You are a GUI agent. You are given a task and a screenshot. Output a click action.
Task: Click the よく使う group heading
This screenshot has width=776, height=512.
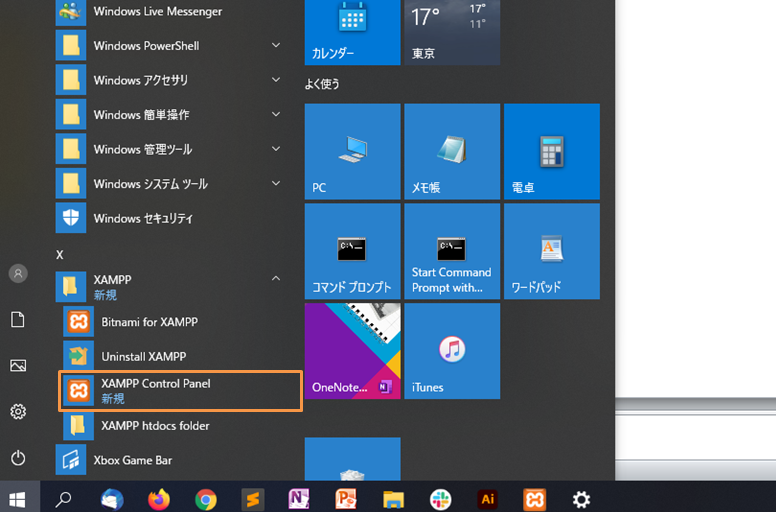click(x=322, y=84)
